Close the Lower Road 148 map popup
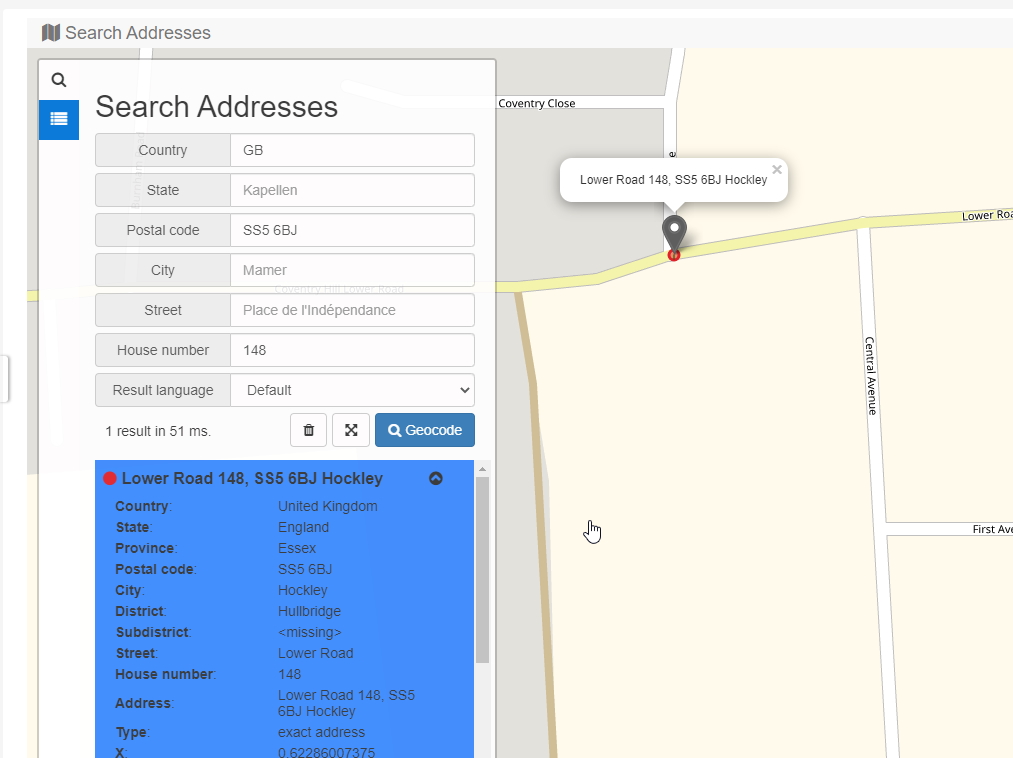The height and width of the screenshot is (758, 1013). click(777, 170)
